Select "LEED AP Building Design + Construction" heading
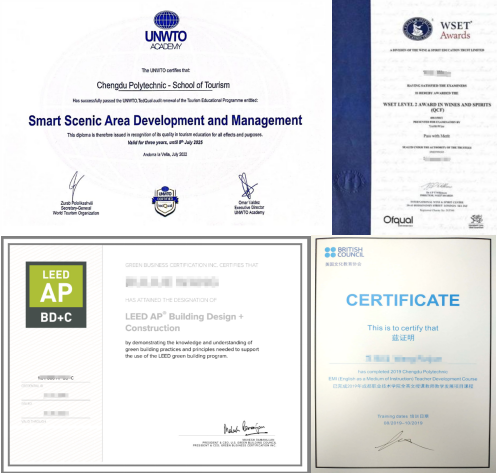The height and width of the screenshot is (473, 497). coord(184,322)
